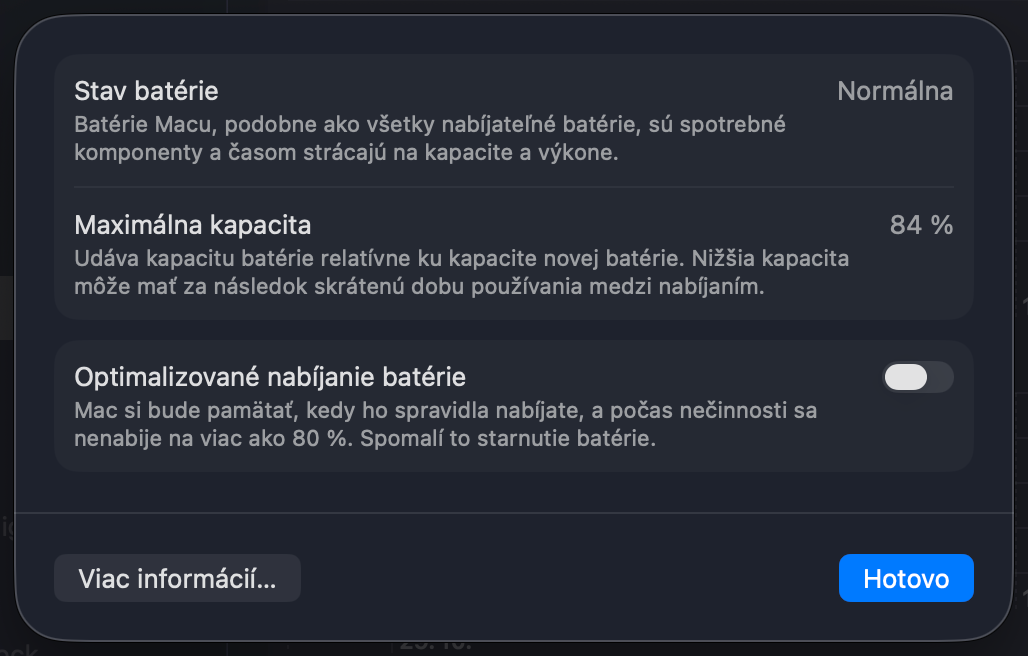Click the Optimalizované nabíjanie batérie label
Image resolution: width=1028 pixels, height=656 pixels.
coord(270,377)
